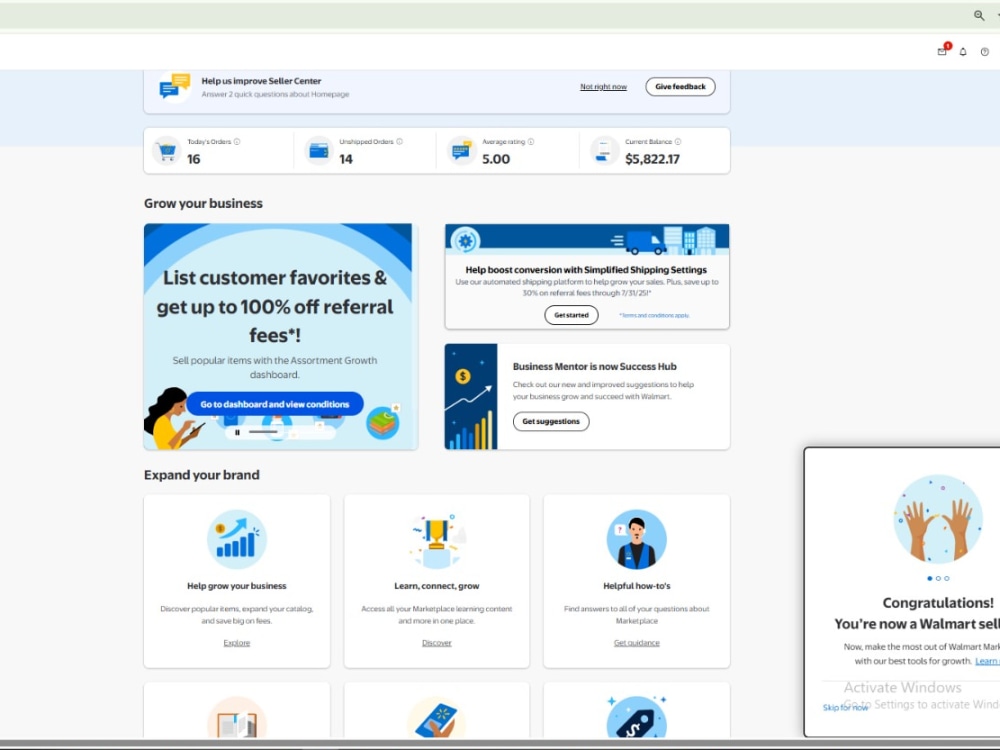Click the stacked books badge in banner
Image resolution: width=1000 pixels, height=750 pixels.
383,423
